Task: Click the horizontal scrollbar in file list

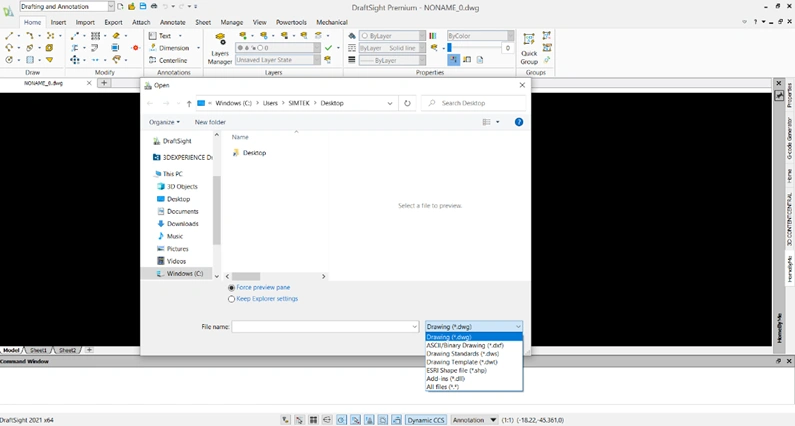Action: [x=246, y=276]
